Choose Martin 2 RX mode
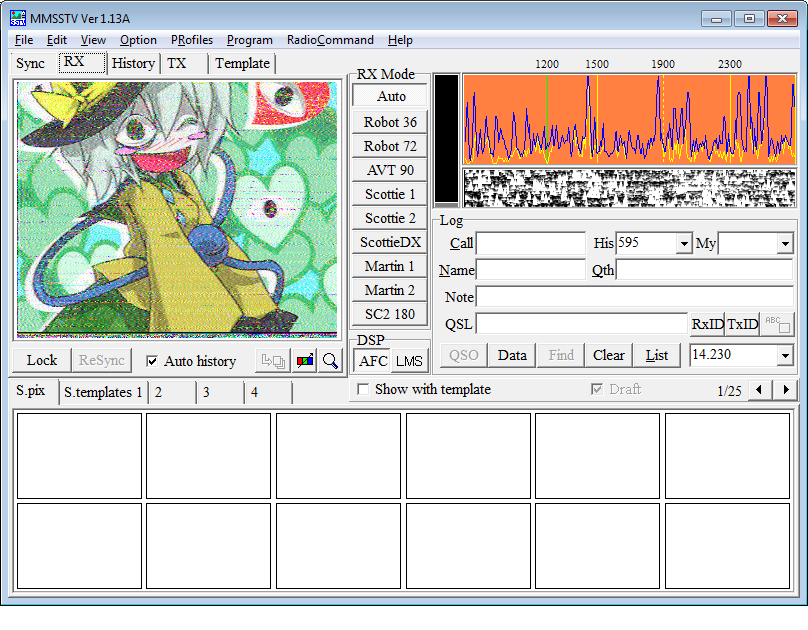The image size is (808, 630). click(x=390, y=290)
